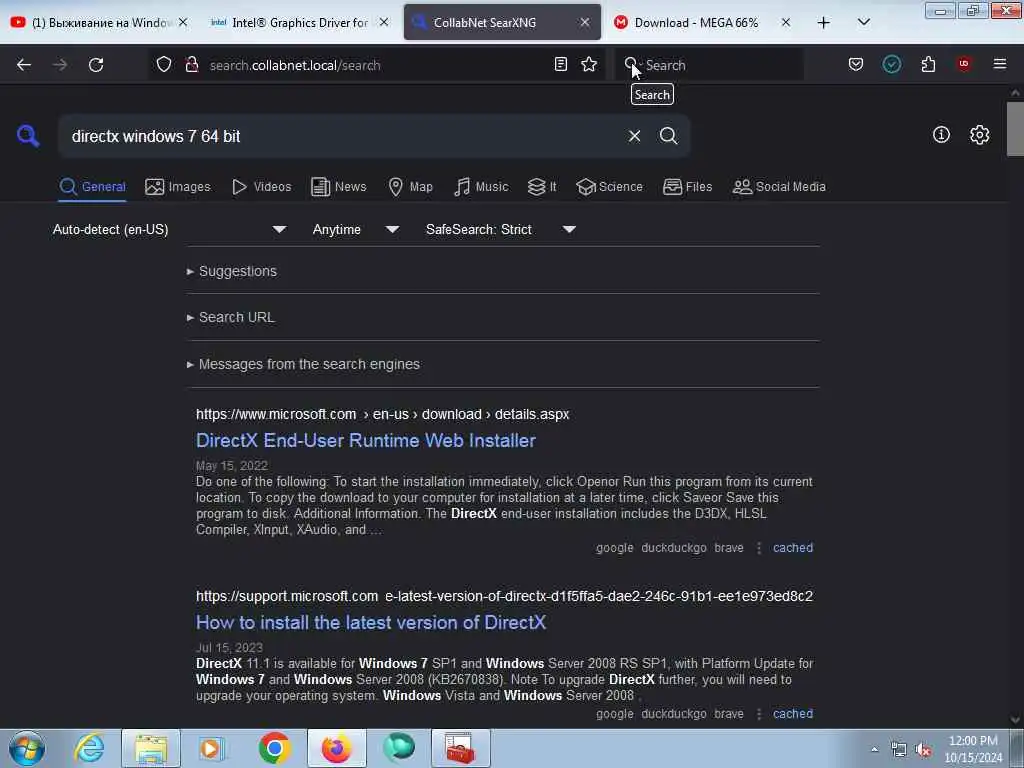Screen dimensions: 1024x768
Task: Select the Videos search category
Action: coord(262,187)
